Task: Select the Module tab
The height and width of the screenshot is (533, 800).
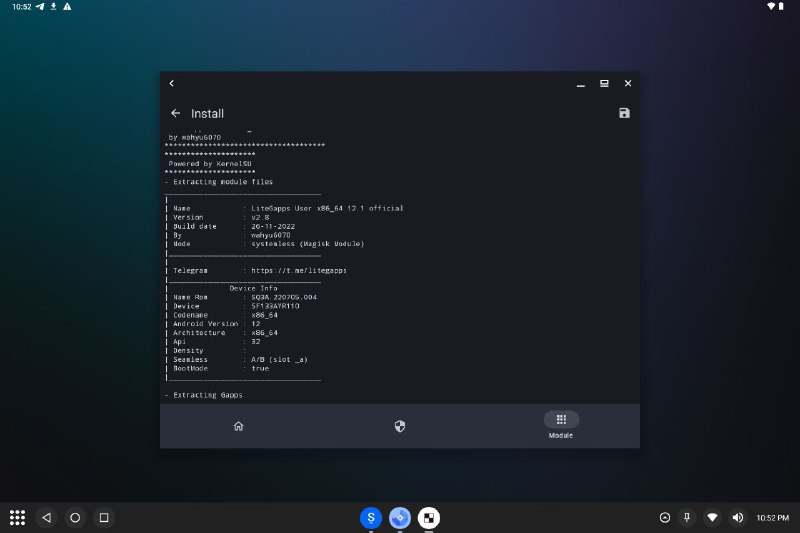Action: [561, 425]
